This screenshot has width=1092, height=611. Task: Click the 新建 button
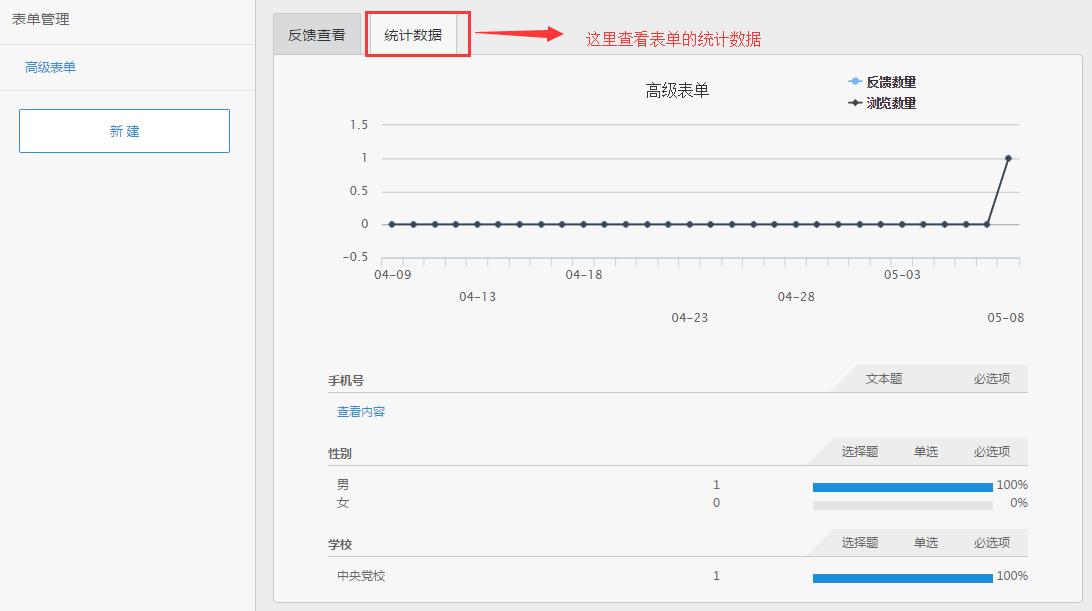tap(124, 131)
